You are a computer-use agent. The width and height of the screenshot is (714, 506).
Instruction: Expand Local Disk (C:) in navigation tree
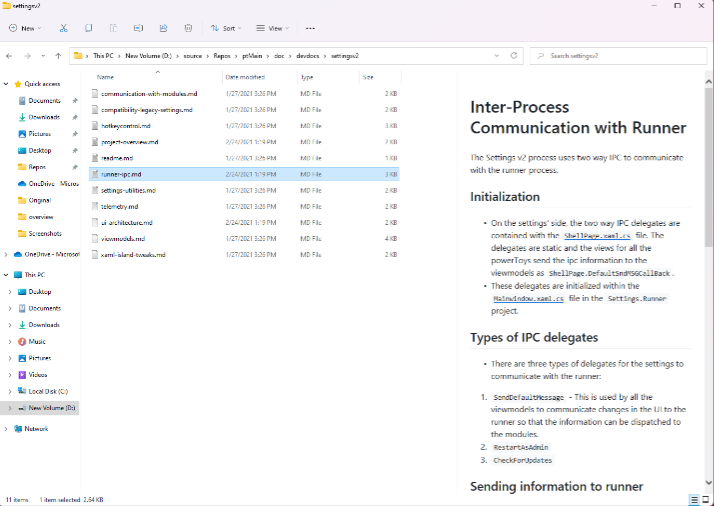click(10, 391)
